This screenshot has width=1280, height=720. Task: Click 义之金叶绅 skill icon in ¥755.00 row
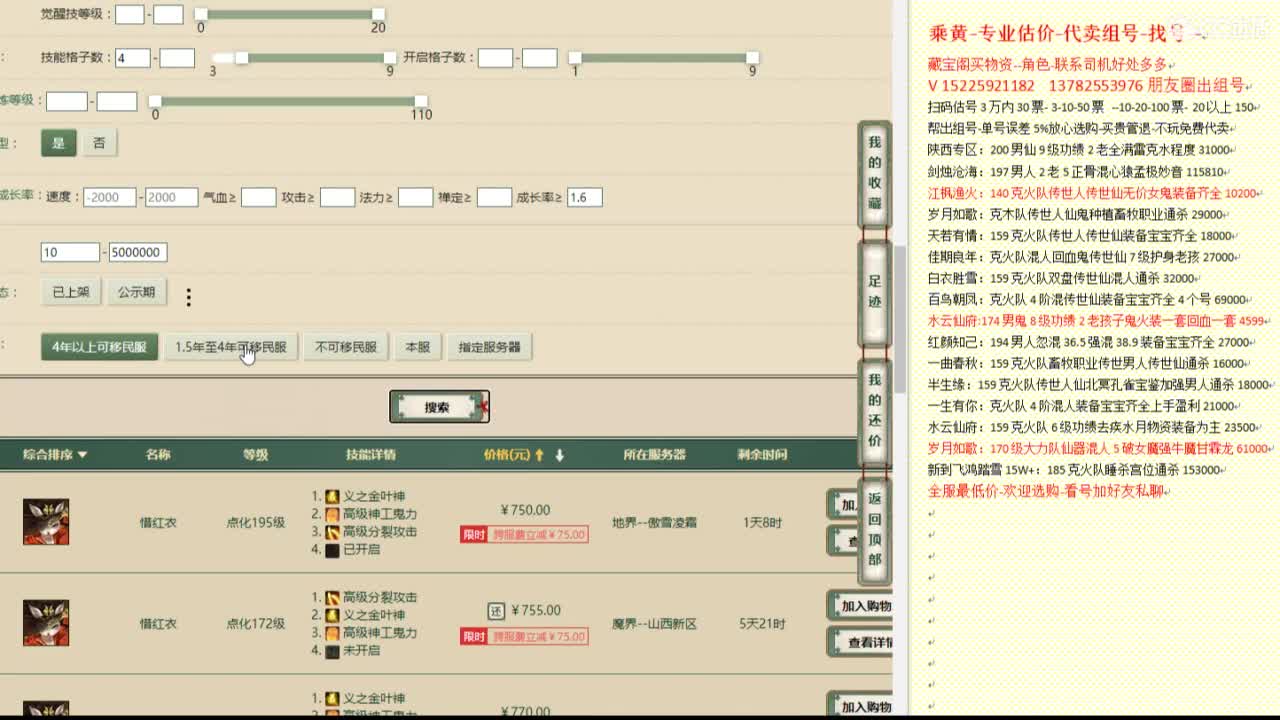coord(331,615)
